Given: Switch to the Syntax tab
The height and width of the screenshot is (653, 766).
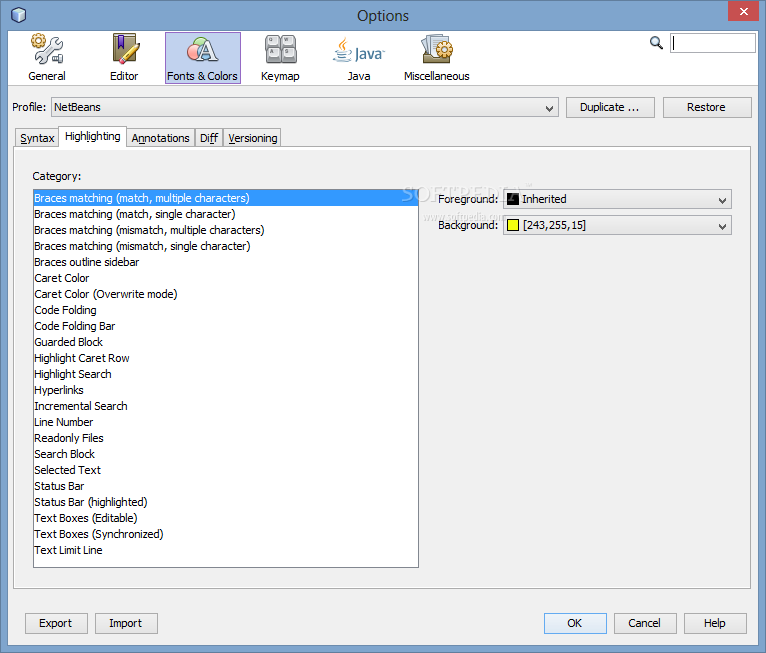Looking at the screenshot, I should tap(37, 138).
